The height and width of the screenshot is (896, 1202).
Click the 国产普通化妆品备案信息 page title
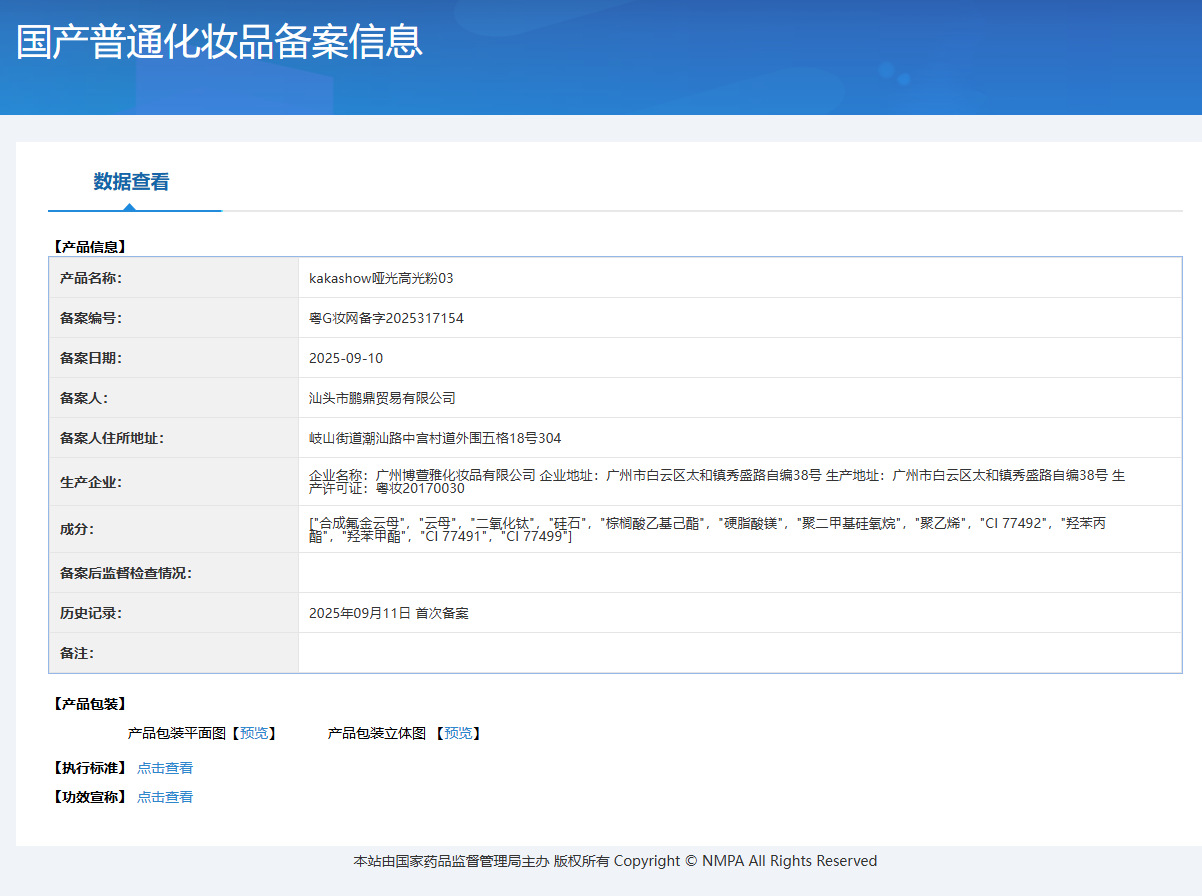pos(220,42)
